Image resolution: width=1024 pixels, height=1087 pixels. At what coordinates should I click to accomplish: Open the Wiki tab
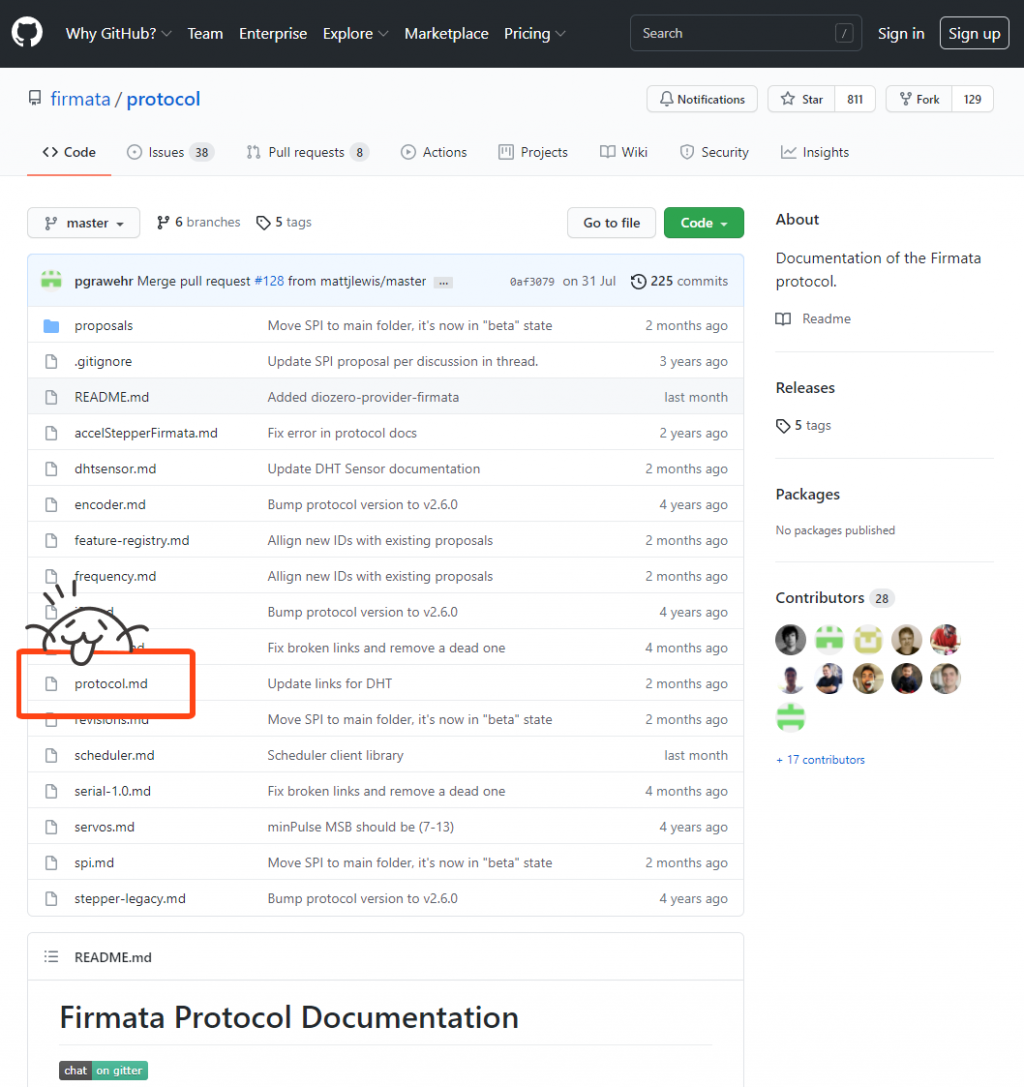(623, 152)
